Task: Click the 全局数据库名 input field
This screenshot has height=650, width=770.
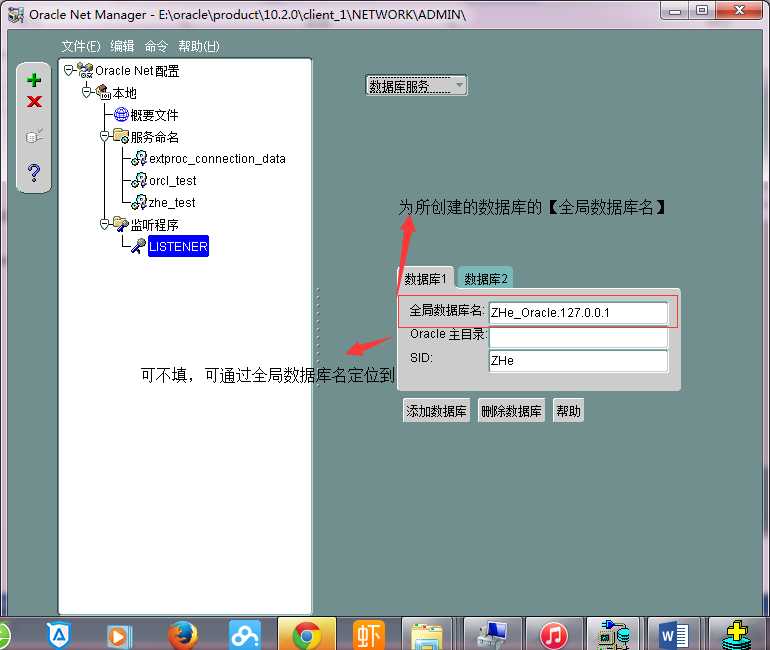Action: coord(578,313)
